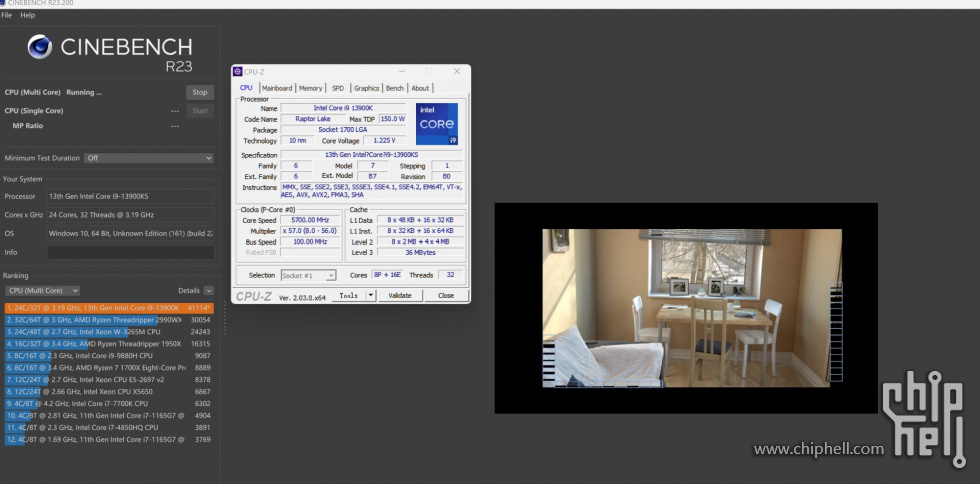Switch to the SPD tab in CPU-Z
980x484 pixels.
[x=338, y=88]
